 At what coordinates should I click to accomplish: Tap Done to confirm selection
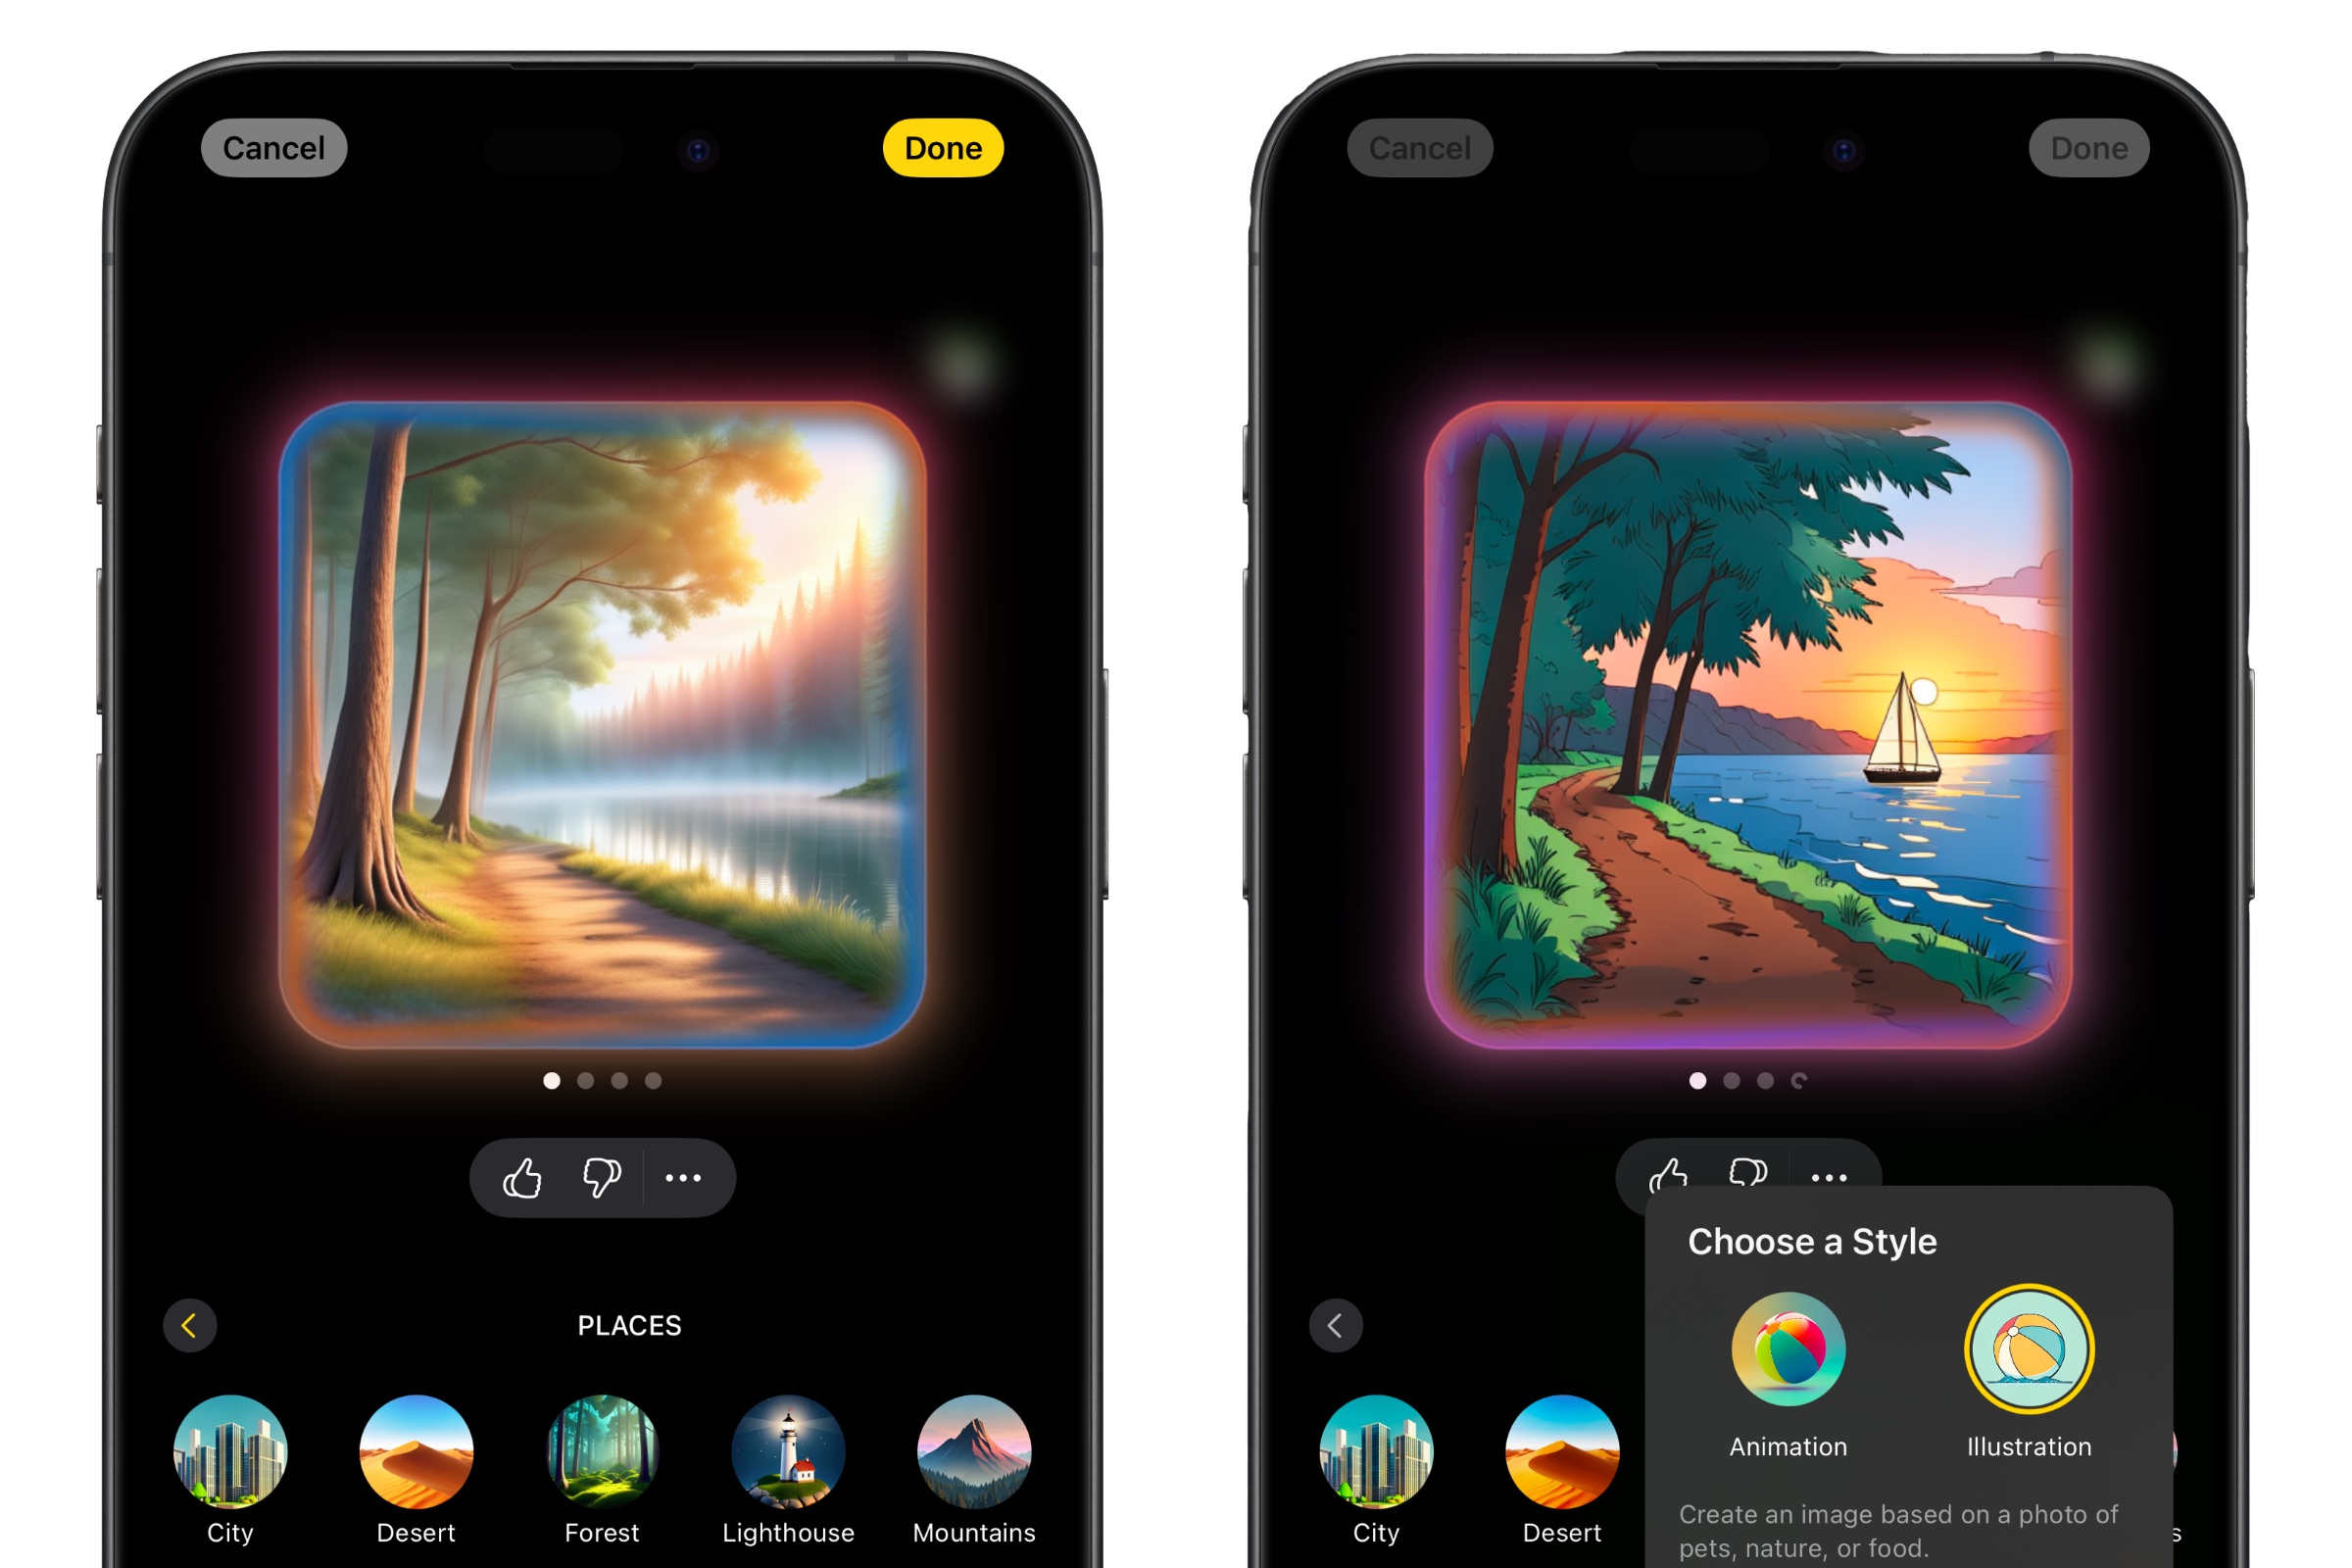point(938,149)
